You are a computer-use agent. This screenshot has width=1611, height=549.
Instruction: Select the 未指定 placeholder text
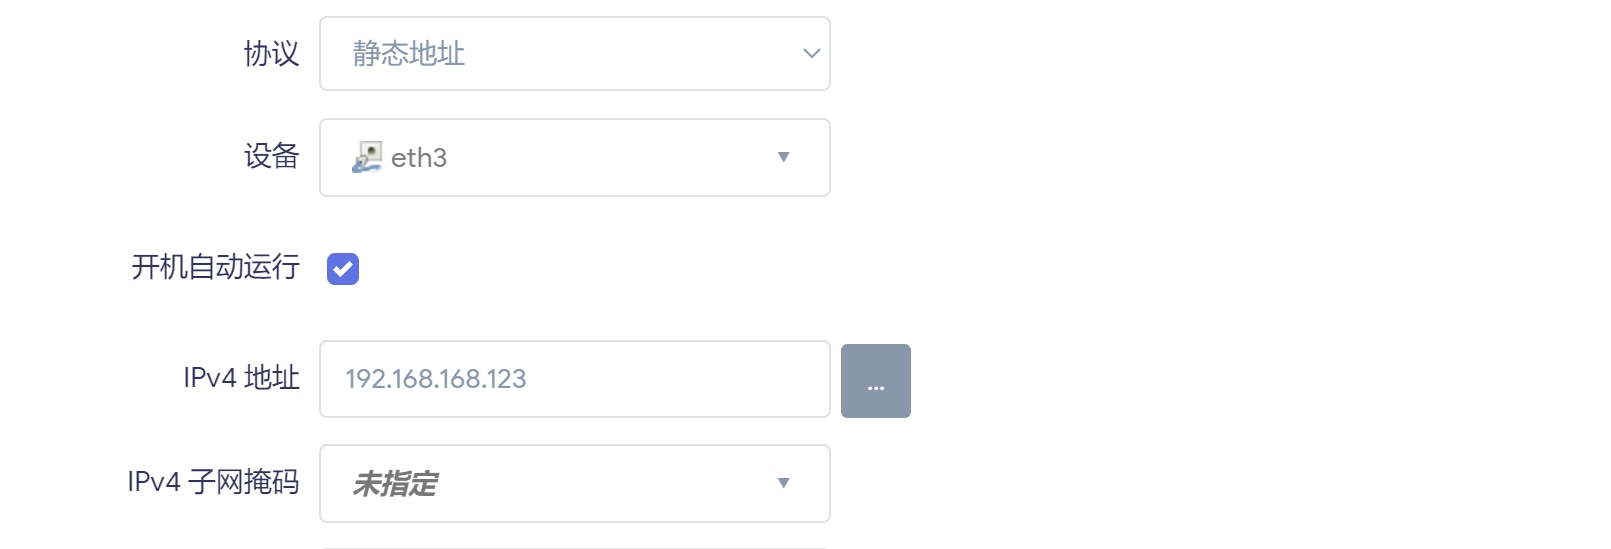pos(395,484)
